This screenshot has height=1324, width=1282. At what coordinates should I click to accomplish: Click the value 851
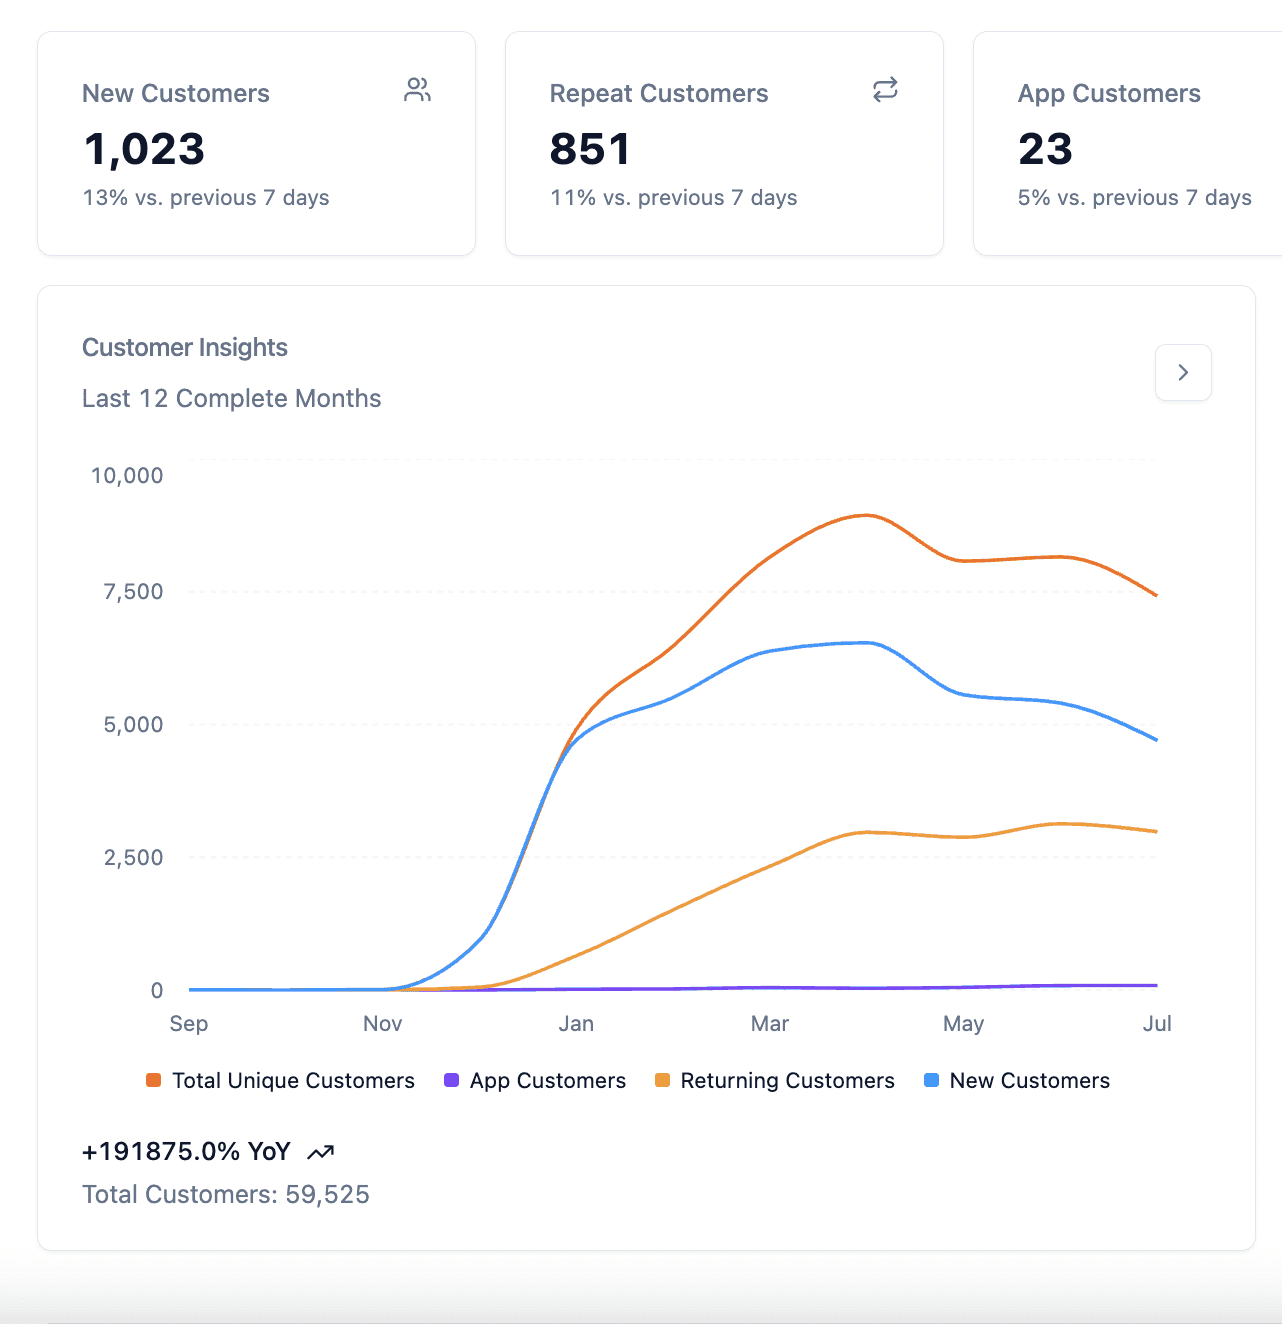click(x=590, y=149)
